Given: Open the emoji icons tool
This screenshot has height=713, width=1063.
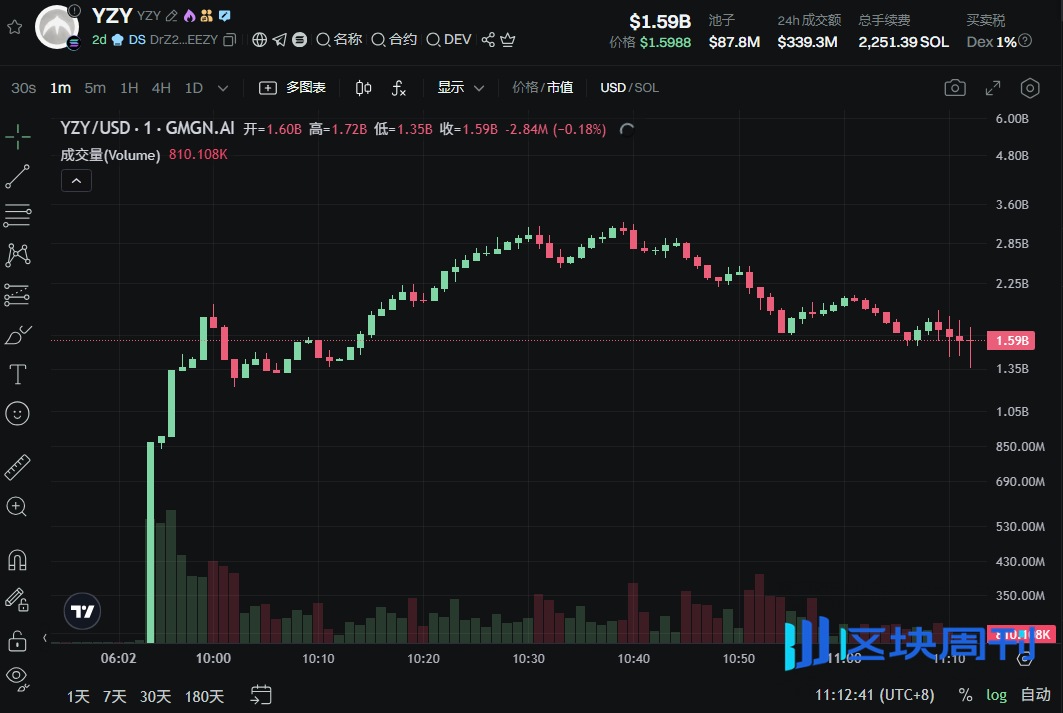Looking at the screenshot, I should click(18, 413).
